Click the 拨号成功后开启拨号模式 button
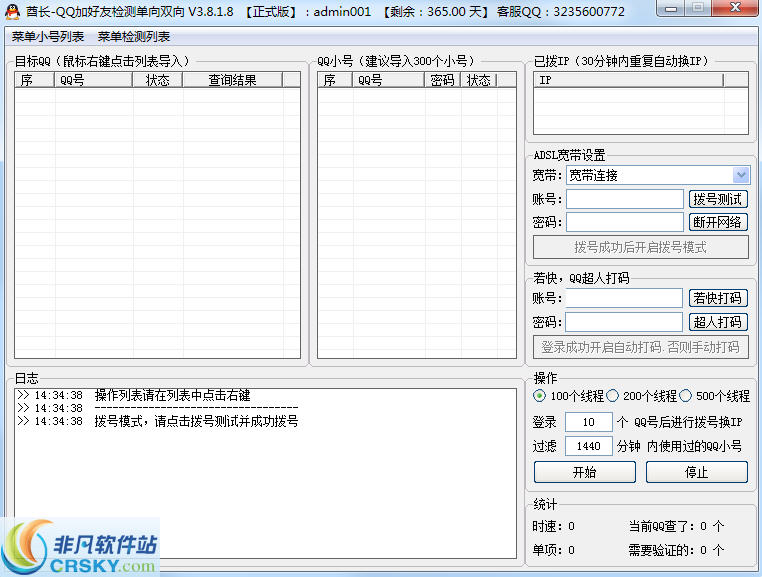This screenshot has height=577, width=762. (x=641, y=247)
